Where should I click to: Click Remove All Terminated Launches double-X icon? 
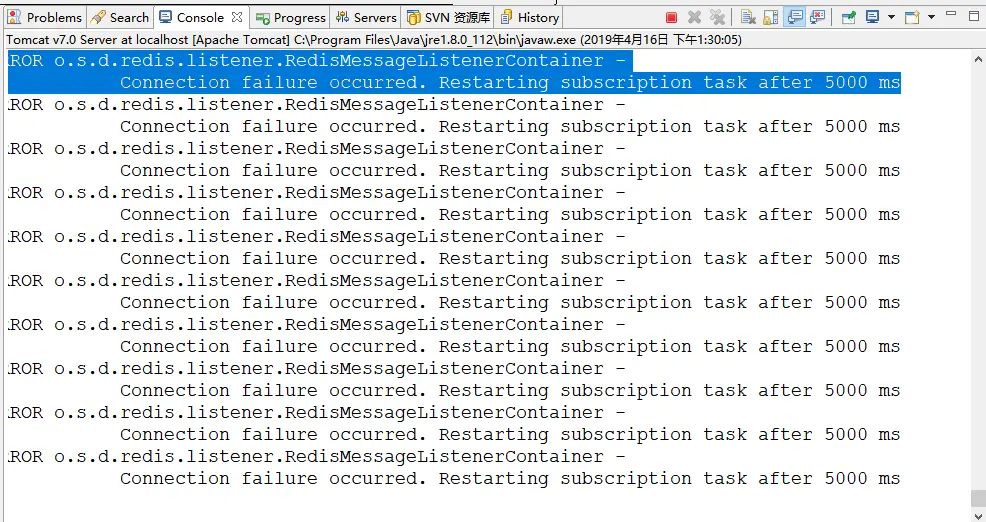point(717,18)
